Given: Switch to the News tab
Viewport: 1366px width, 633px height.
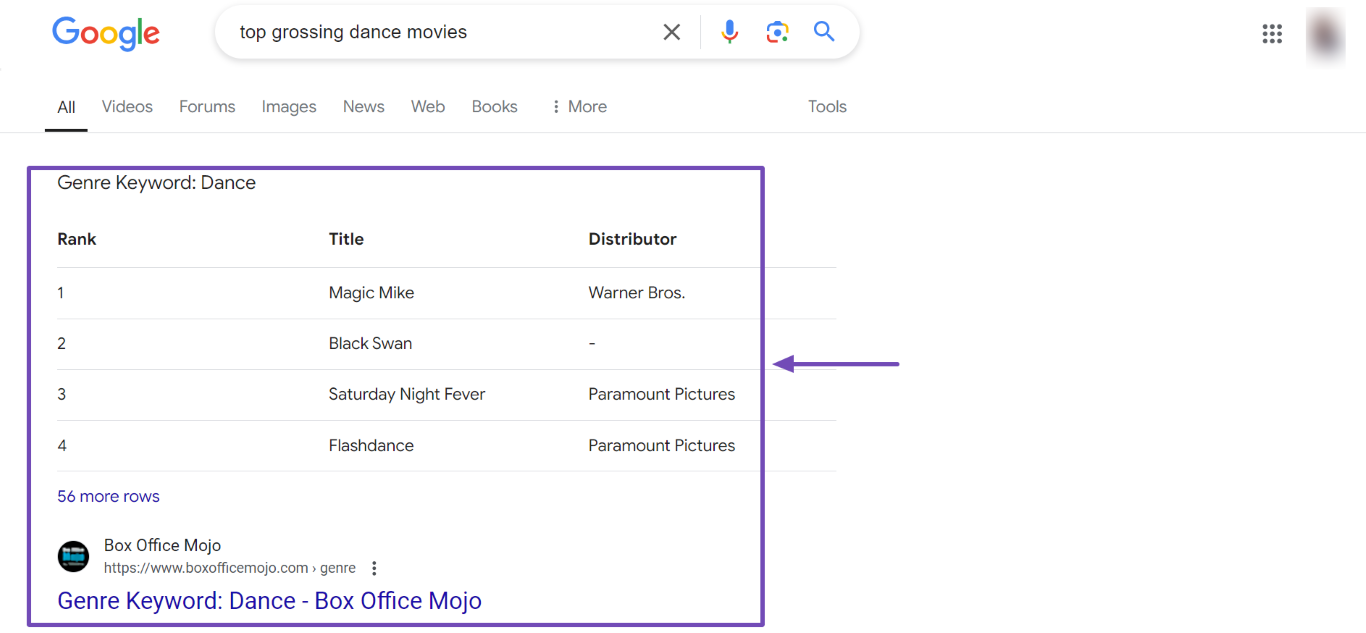Looking at the screenshot, I should [363, 107].
